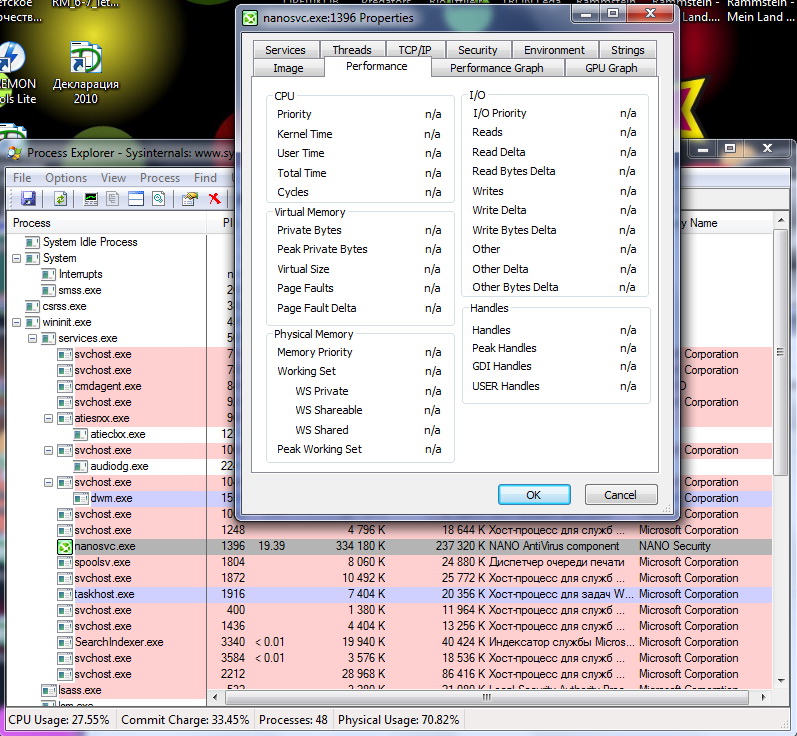The height and width of the screenshot is (736, 797).
Task: Collapse the wininit.exe tree node
Action: point(17,323)
